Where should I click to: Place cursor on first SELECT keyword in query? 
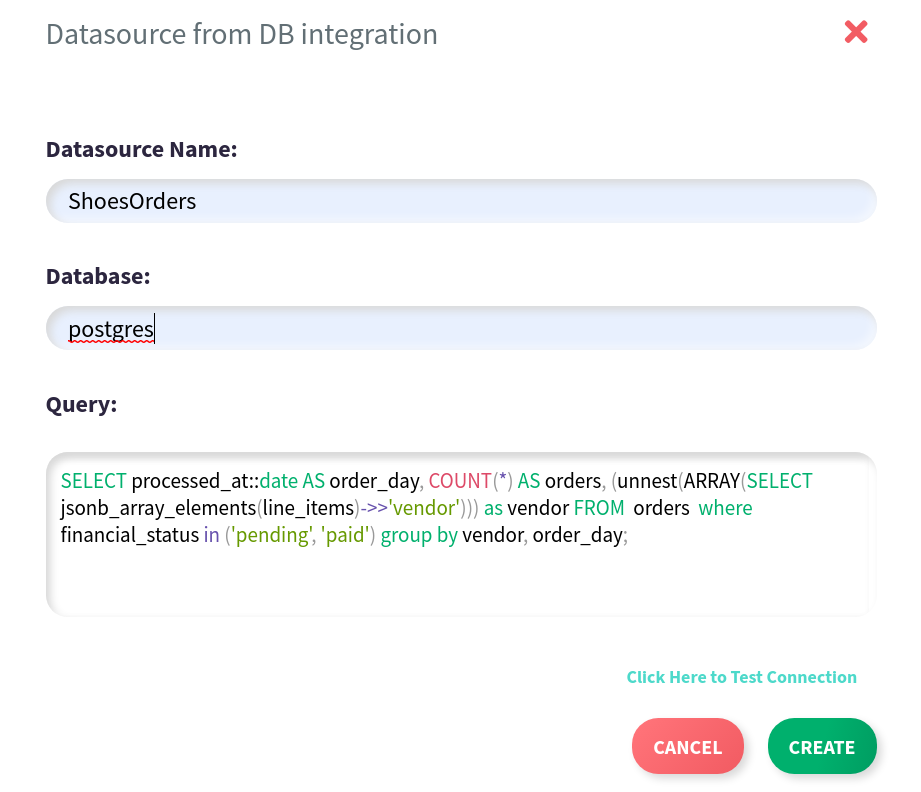[x=94, y=481]
